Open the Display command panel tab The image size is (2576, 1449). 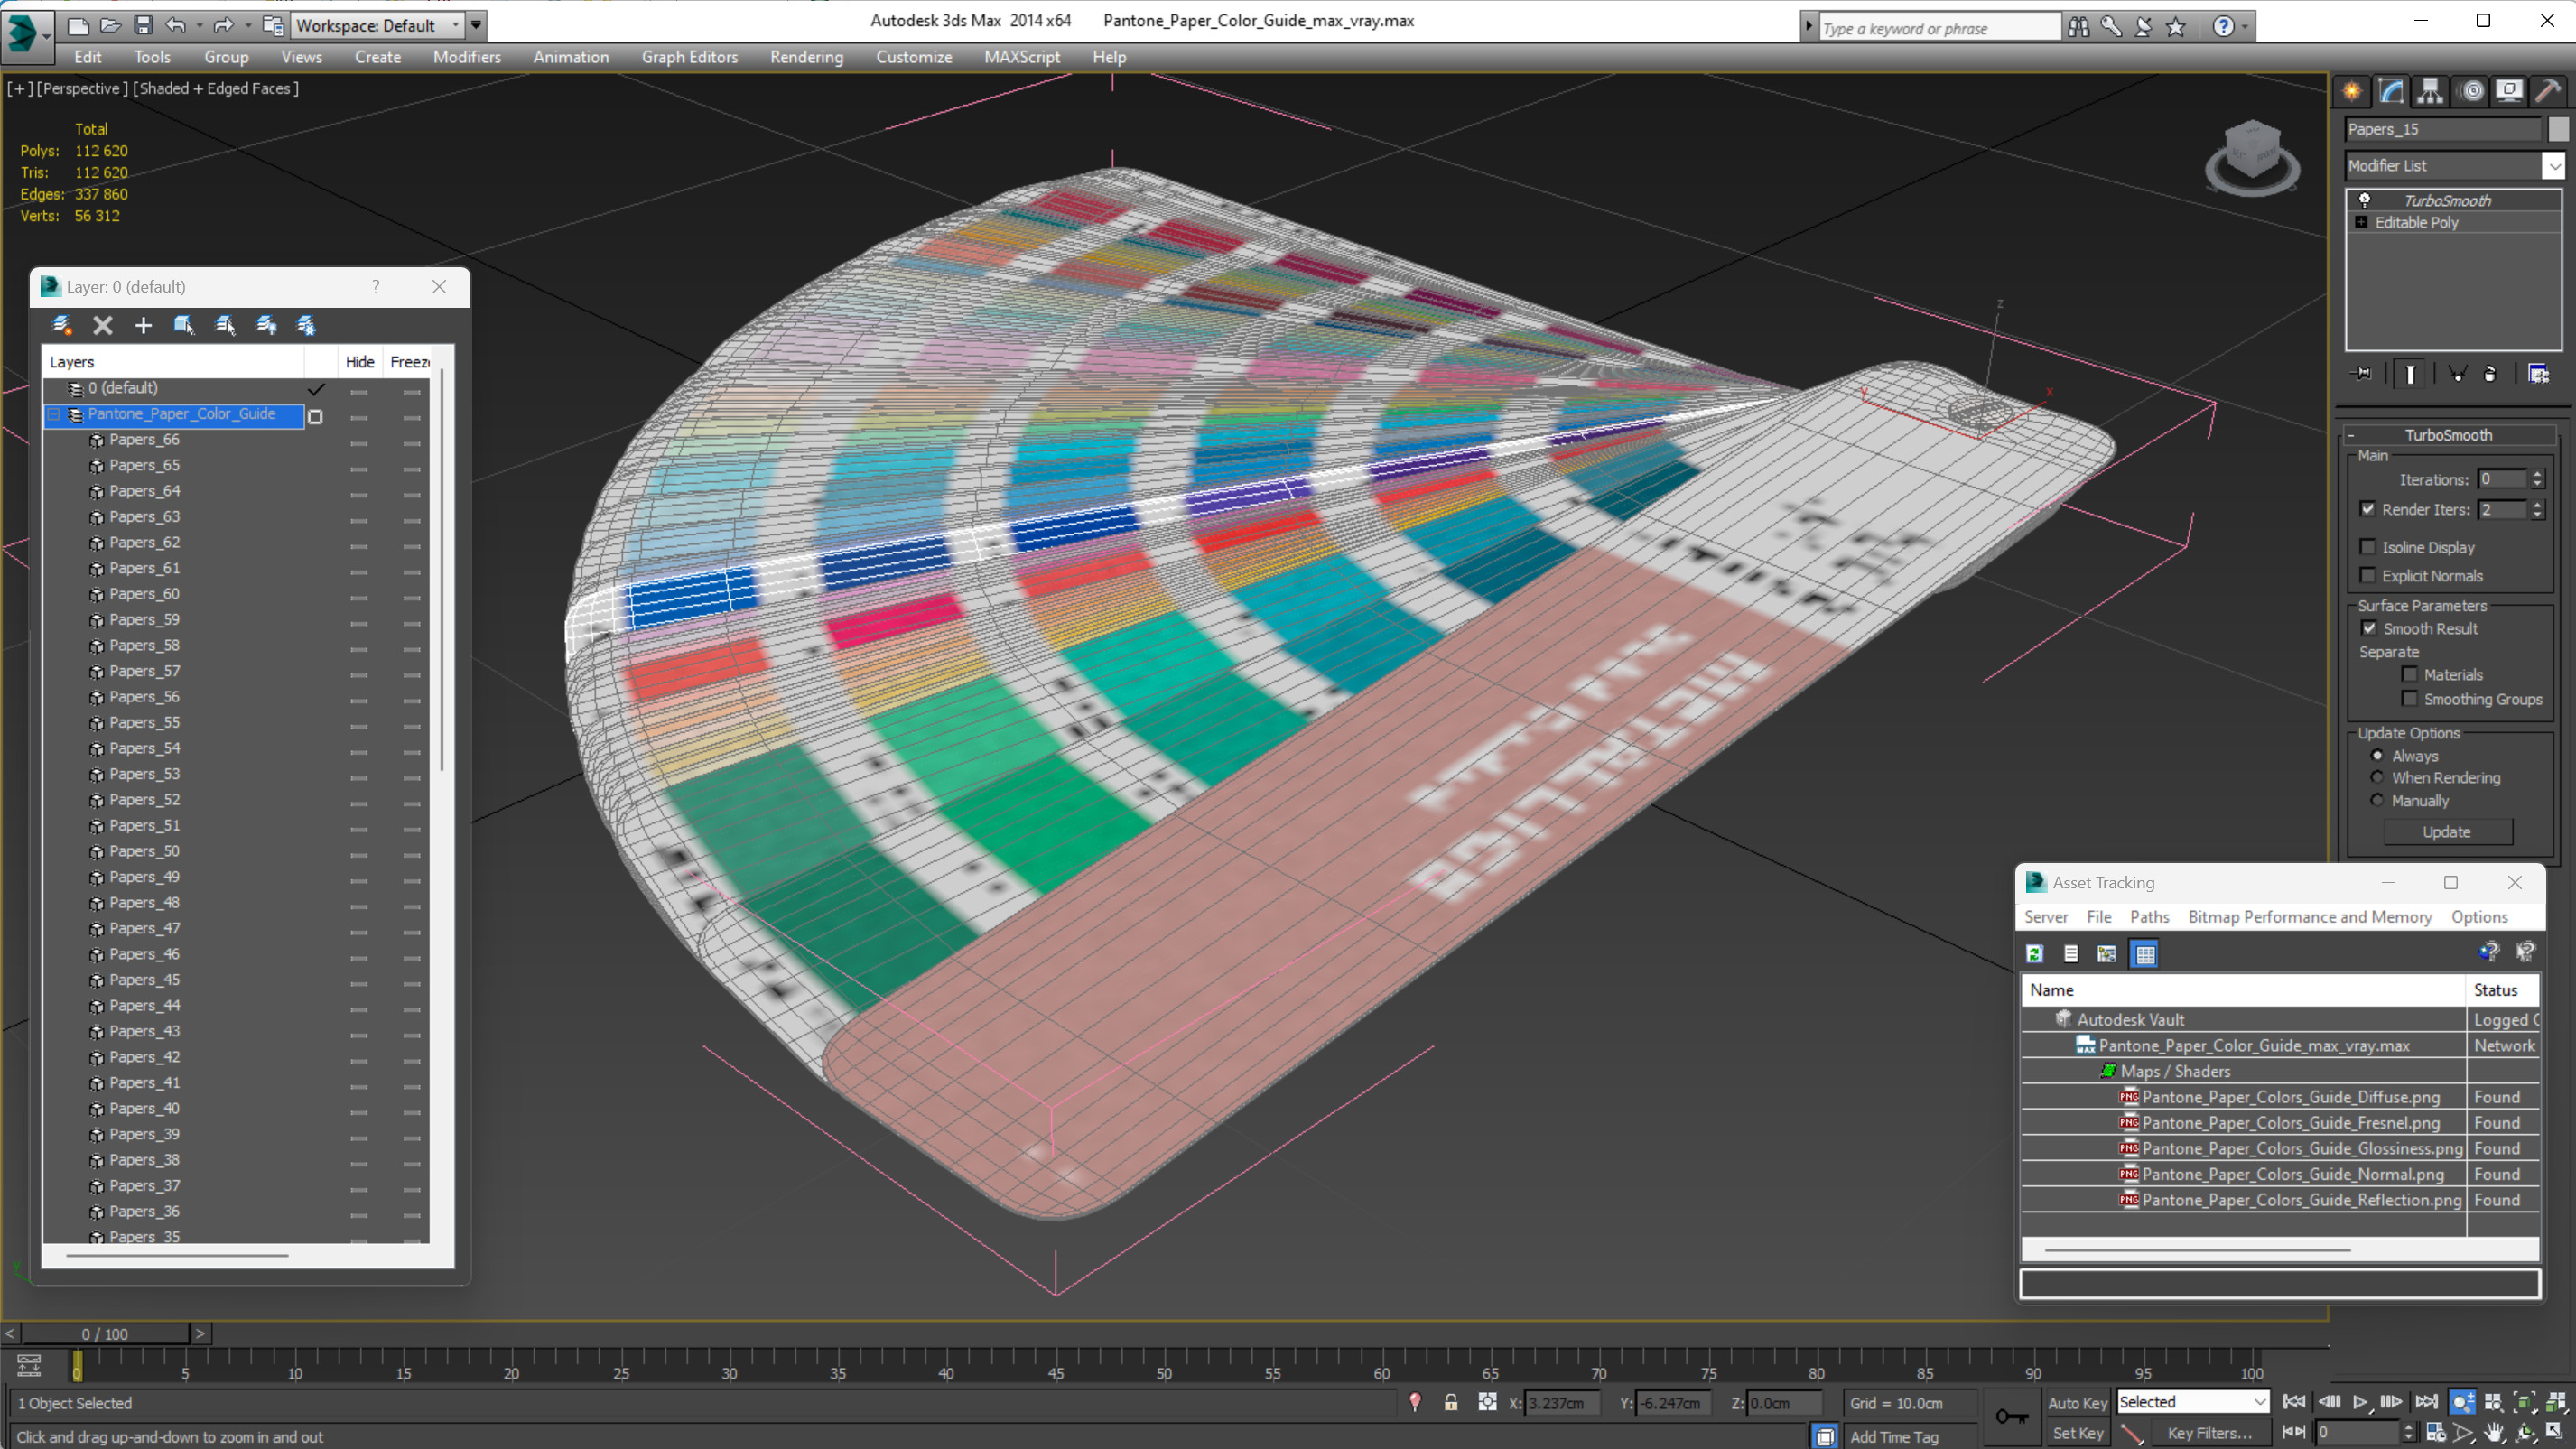(2509, 91)
